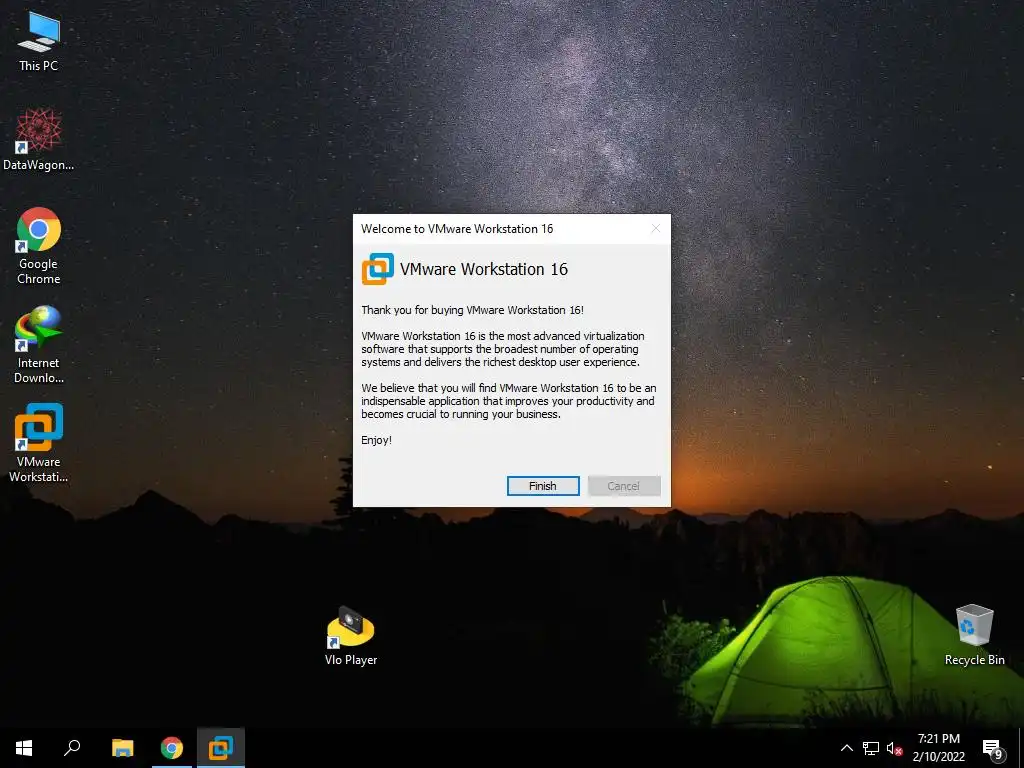
Task: Click the 'Thank you for buying VMware Workstation 16!' text
Action: pos(472,310)
